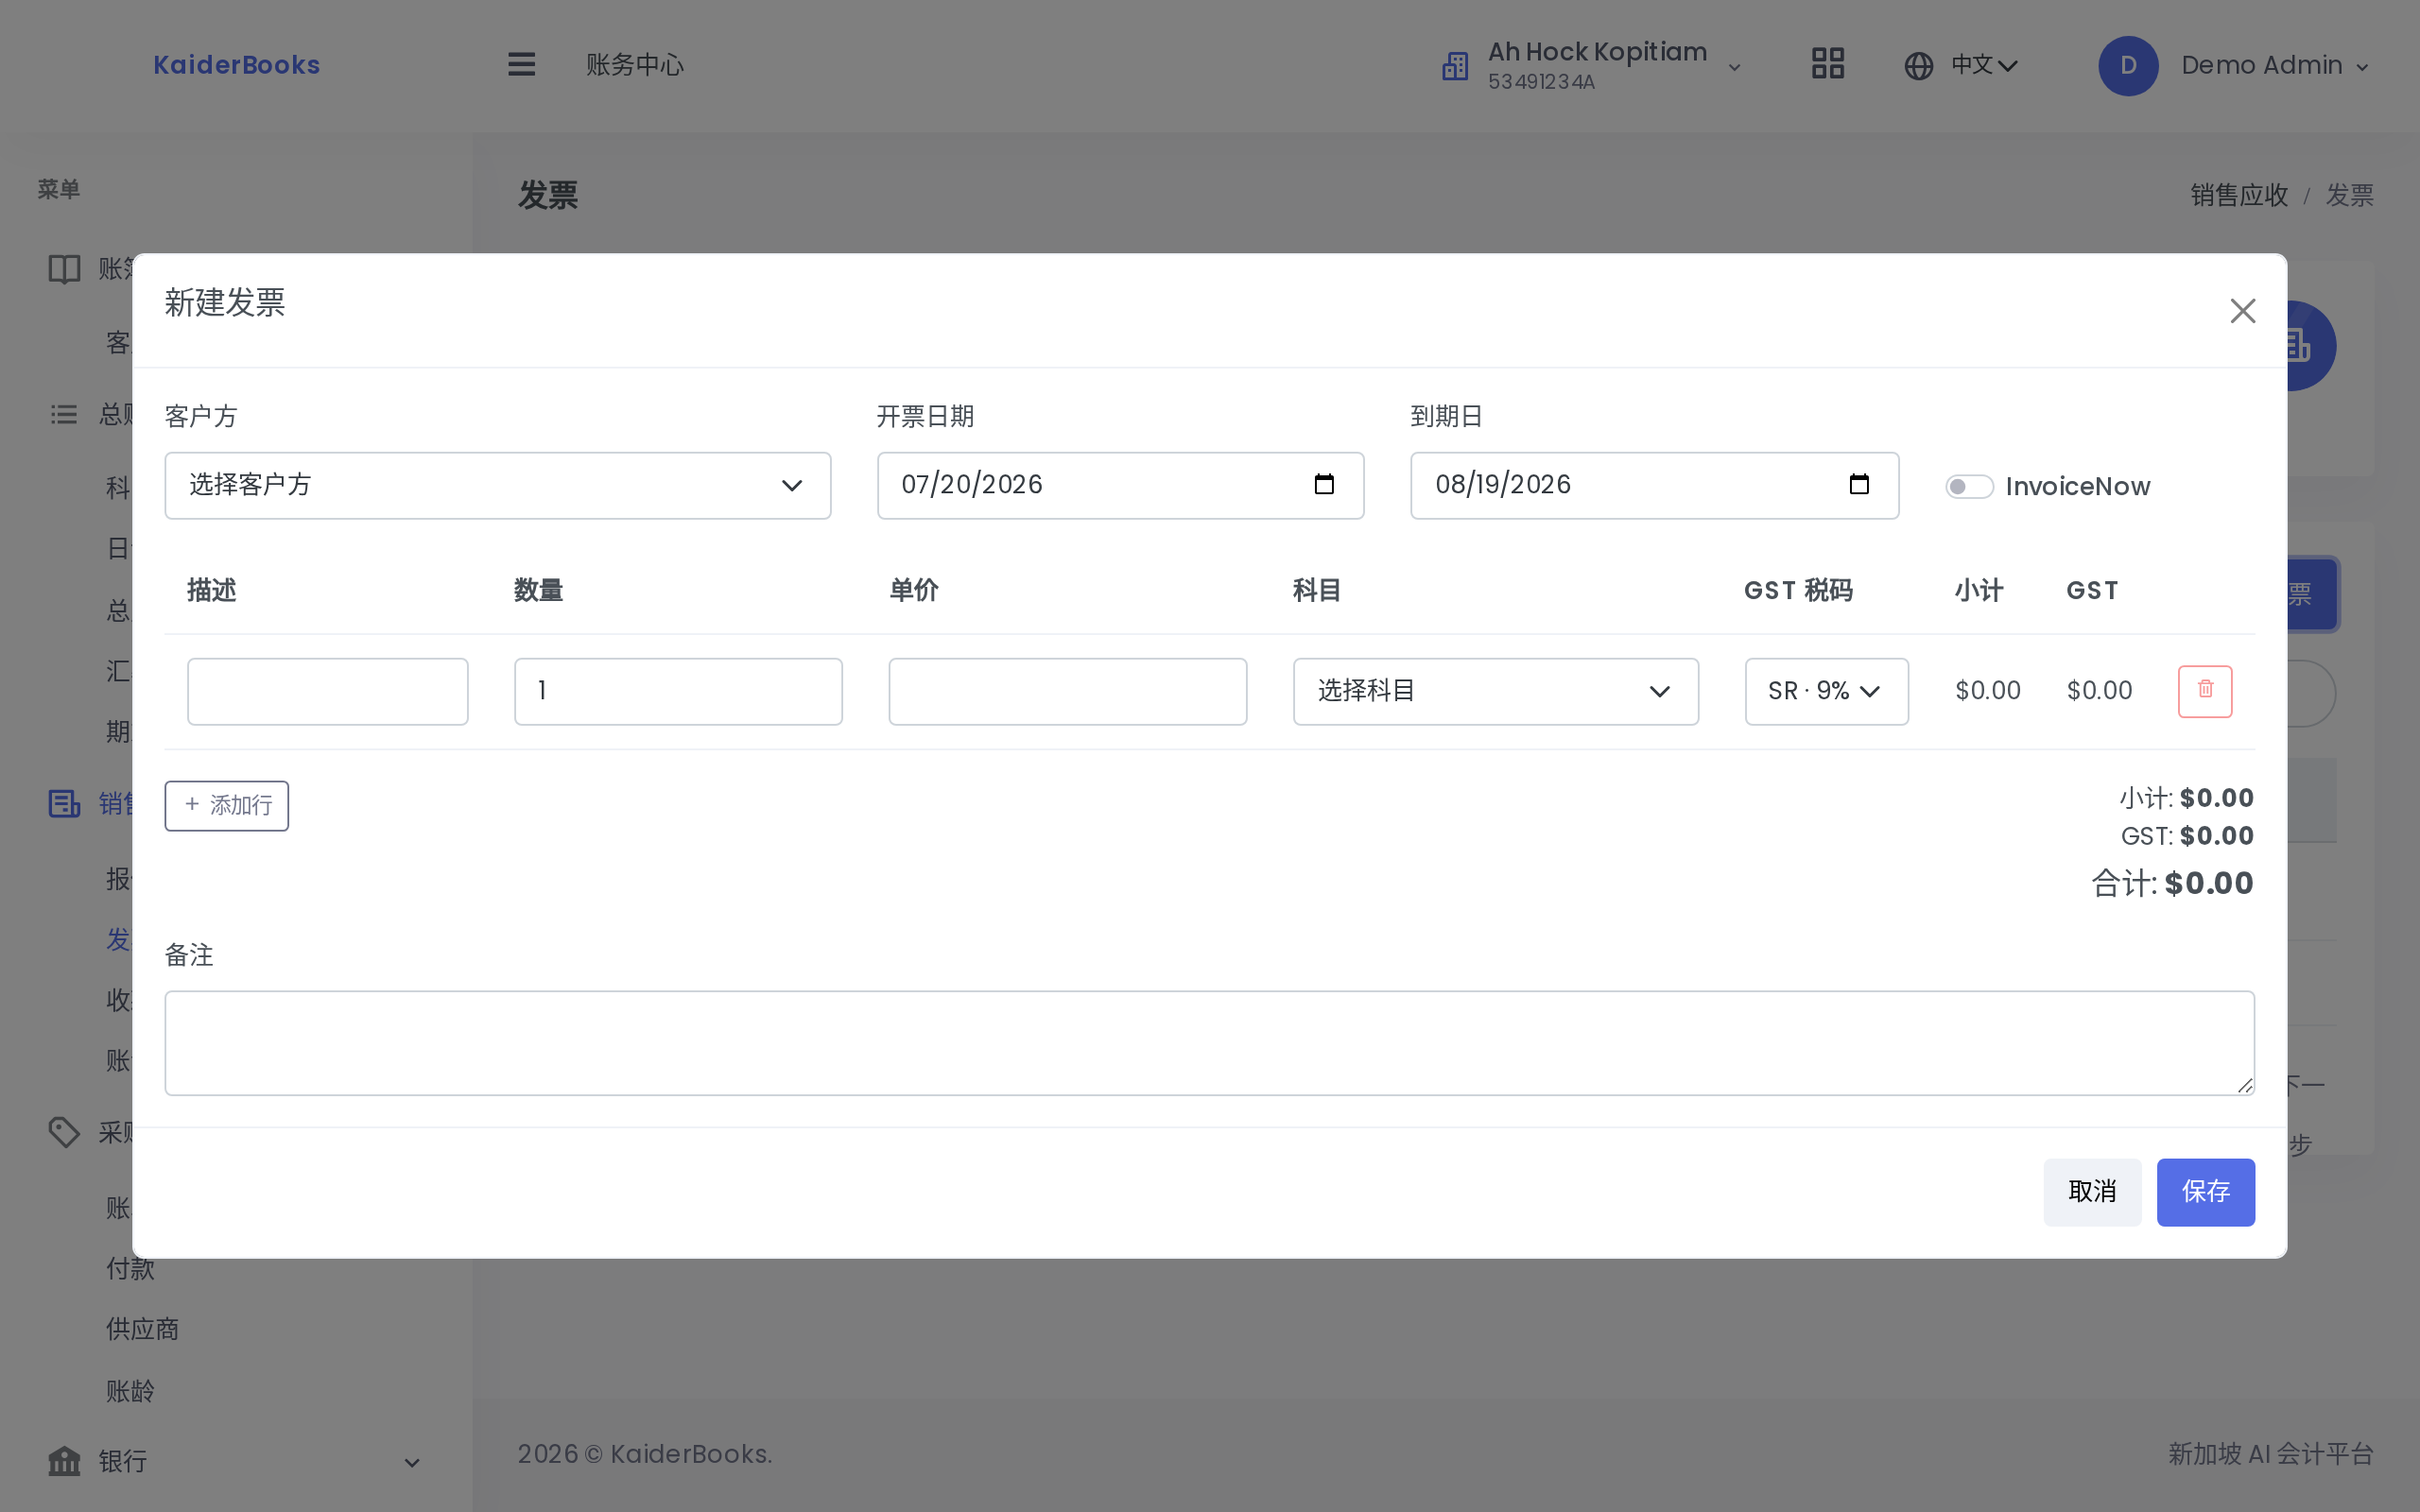Open calendar picker for 开票日期 field
The height and width of the screenshot is (1512, 2420).
click(x=1324, y=485)
